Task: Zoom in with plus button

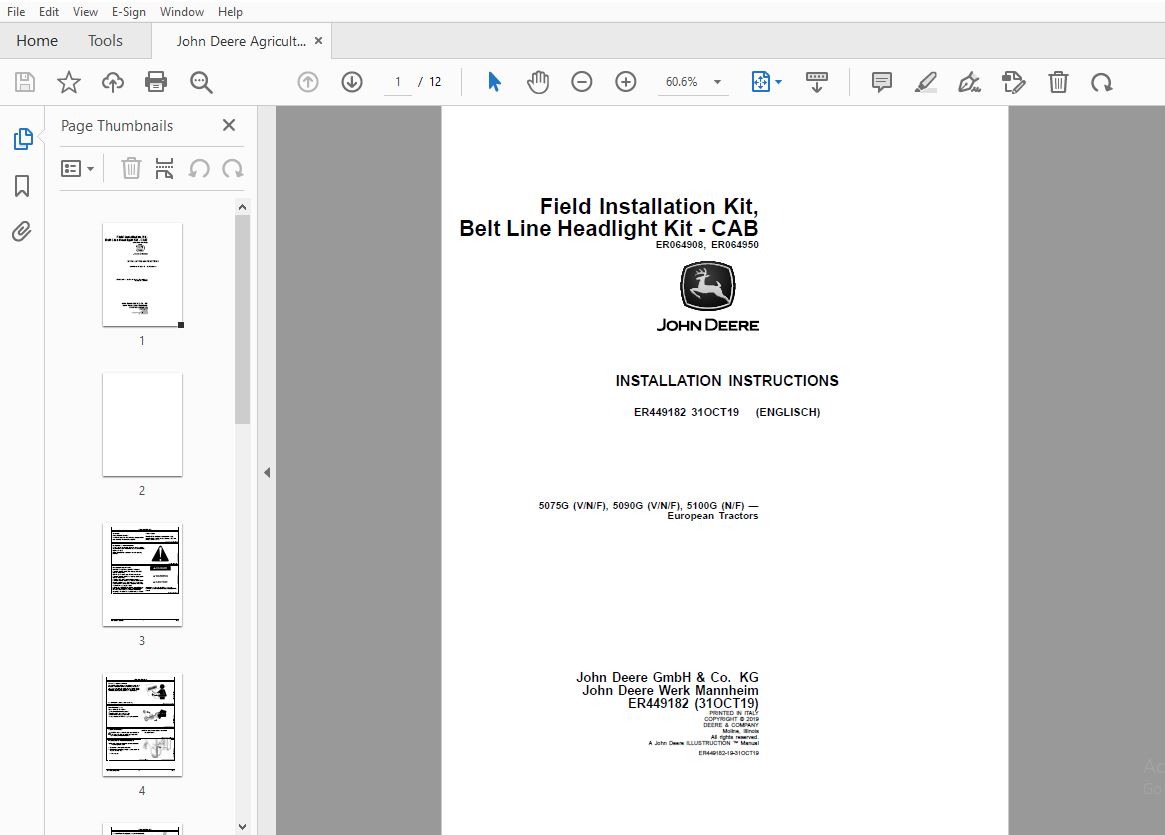Action: pyautogui.click(x=626, y=82)
